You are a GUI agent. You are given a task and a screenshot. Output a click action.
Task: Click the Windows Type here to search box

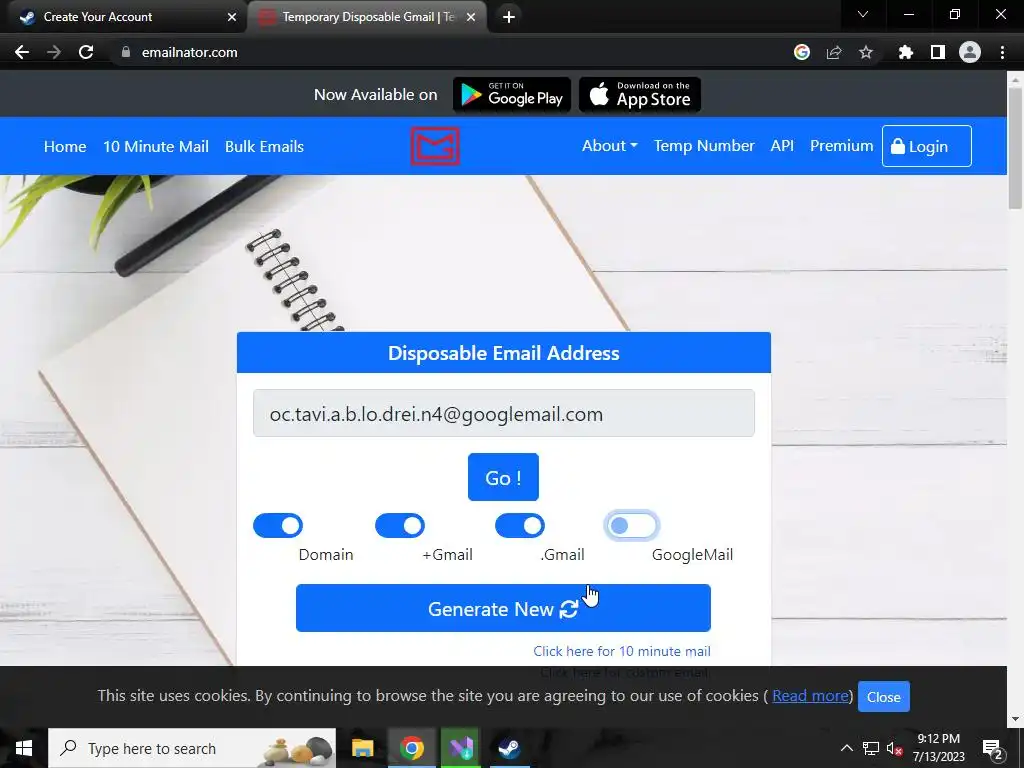(192, 748)
